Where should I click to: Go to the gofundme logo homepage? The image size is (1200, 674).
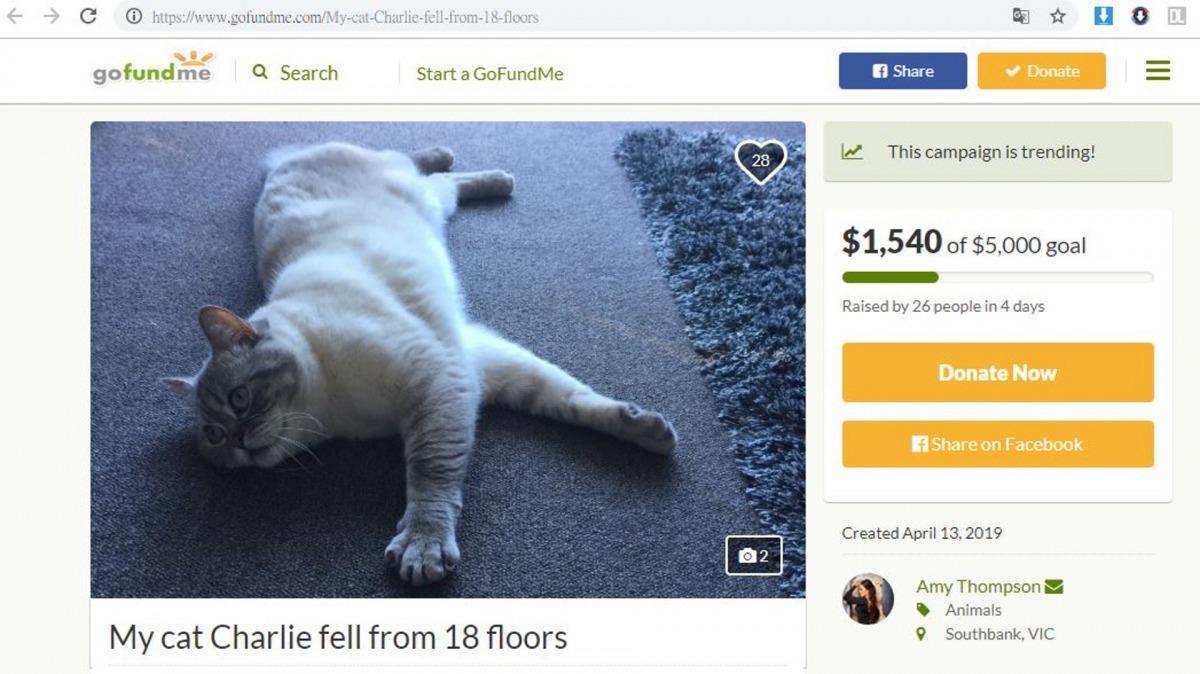[153, 69]
